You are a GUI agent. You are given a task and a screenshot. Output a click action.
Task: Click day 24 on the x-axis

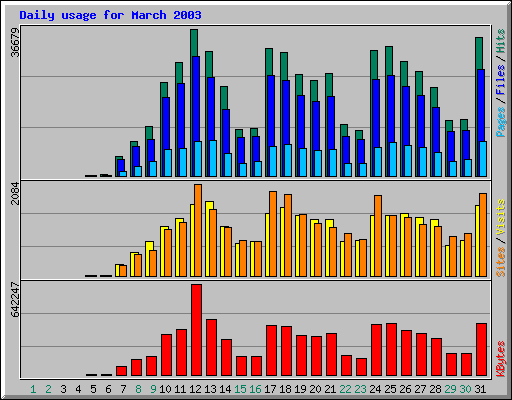[375, 389]
